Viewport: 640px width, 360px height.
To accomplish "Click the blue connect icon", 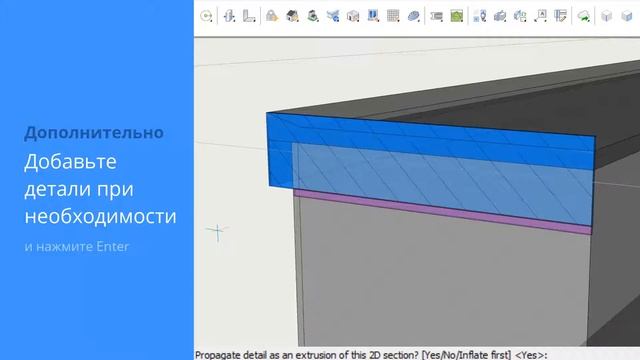I will (x=333, y=16).
